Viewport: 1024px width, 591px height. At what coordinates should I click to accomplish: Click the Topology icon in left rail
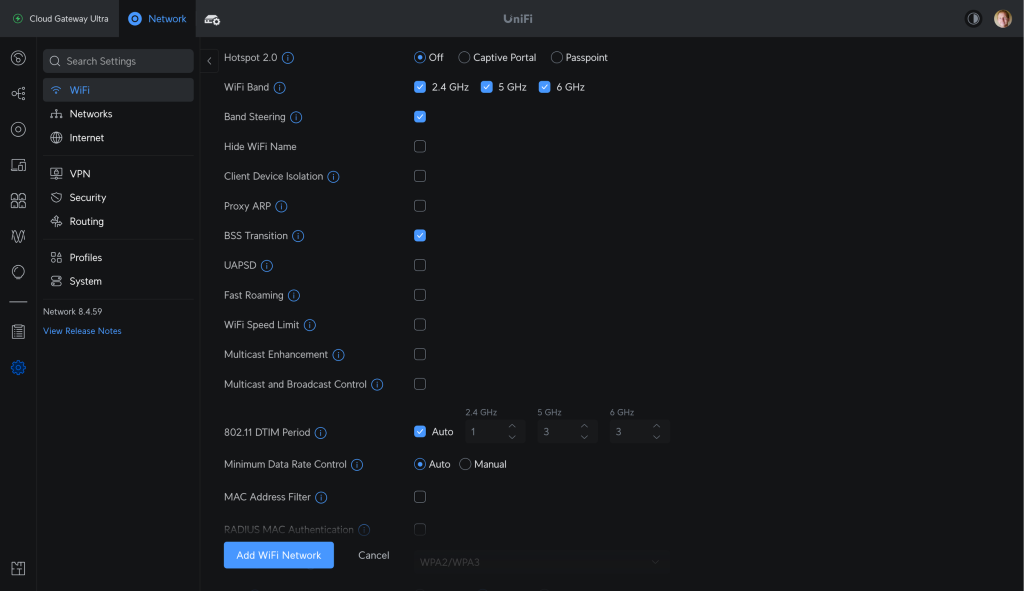tap(18, 93)
